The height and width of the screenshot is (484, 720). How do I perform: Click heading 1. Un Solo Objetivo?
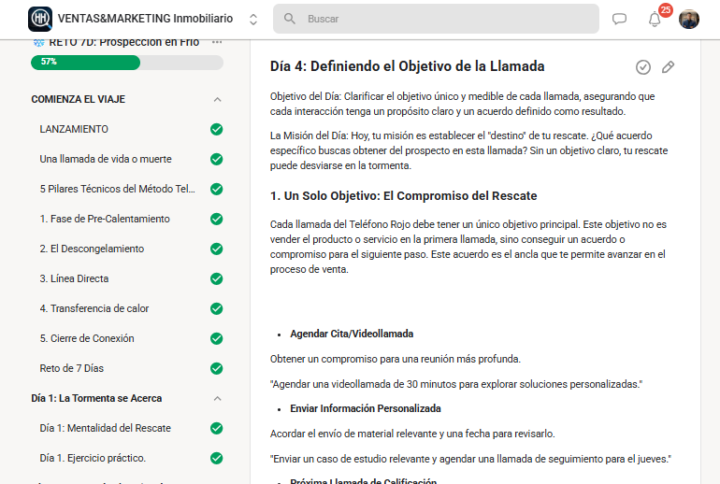(404, 196)
